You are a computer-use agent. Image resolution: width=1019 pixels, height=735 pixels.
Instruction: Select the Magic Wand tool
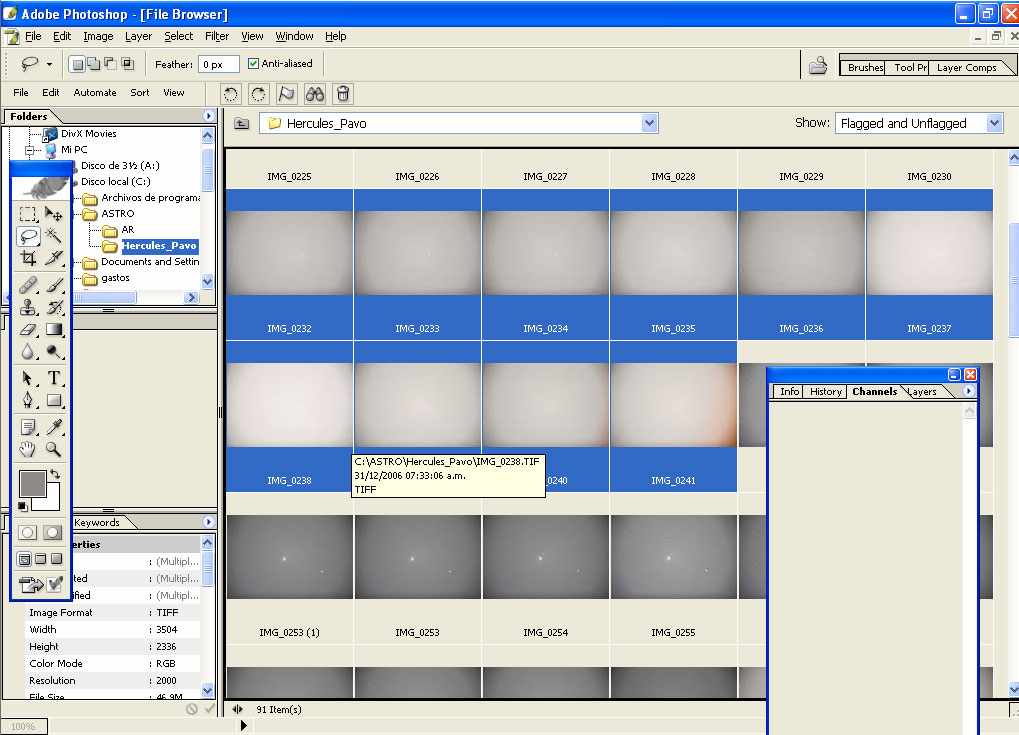pos(54,236)
